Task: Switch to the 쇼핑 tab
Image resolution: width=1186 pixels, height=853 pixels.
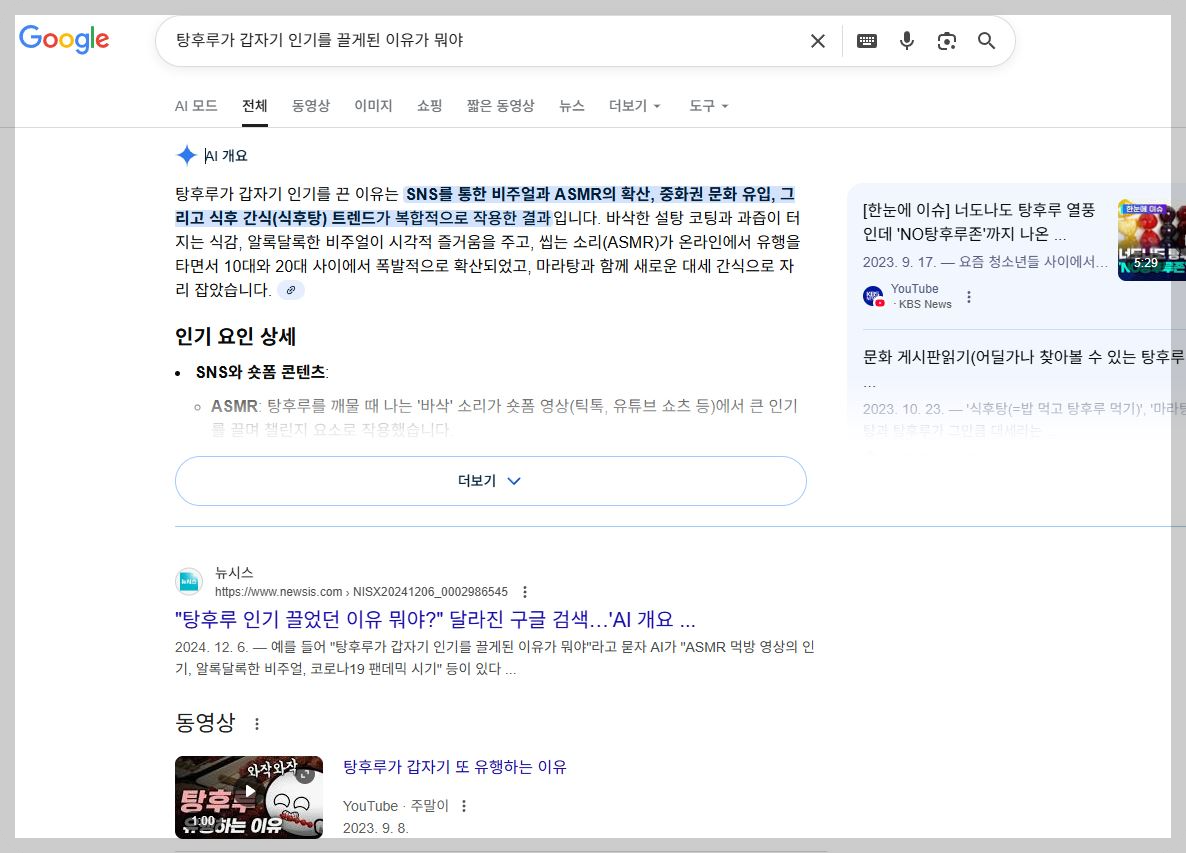Action: 430,106
